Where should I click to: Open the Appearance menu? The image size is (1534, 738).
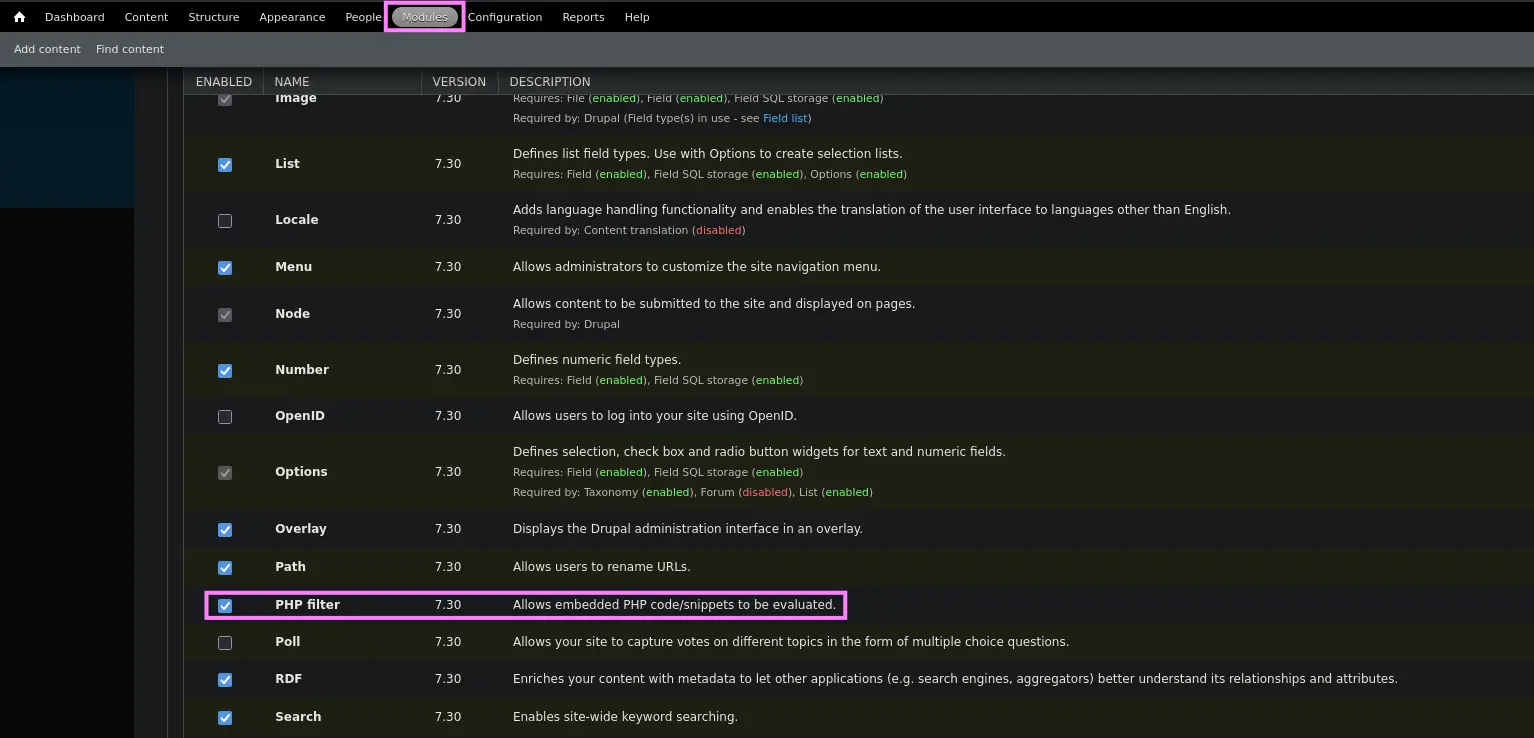point(292,17)
